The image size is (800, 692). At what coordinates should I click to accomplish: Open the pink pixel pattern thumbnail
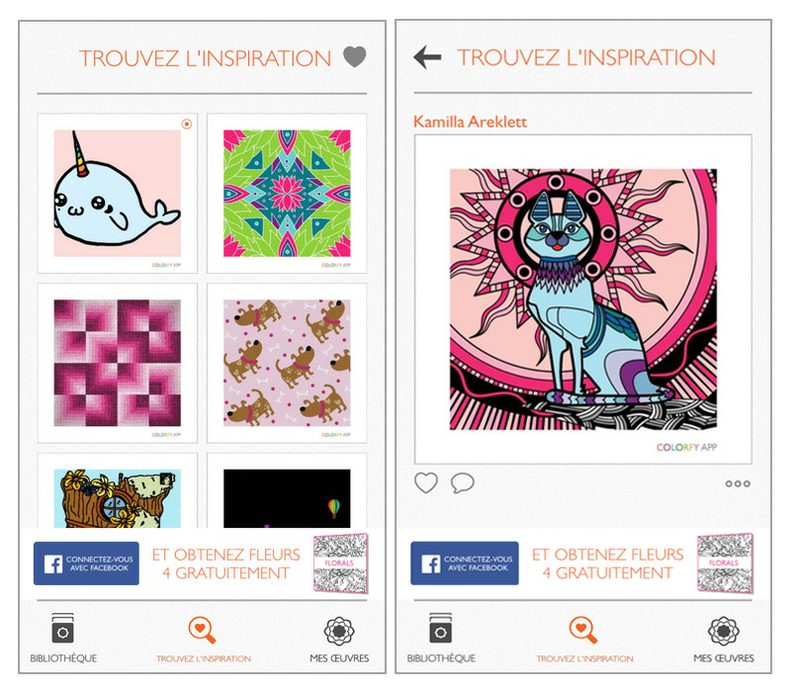click(x=117, y=363)
